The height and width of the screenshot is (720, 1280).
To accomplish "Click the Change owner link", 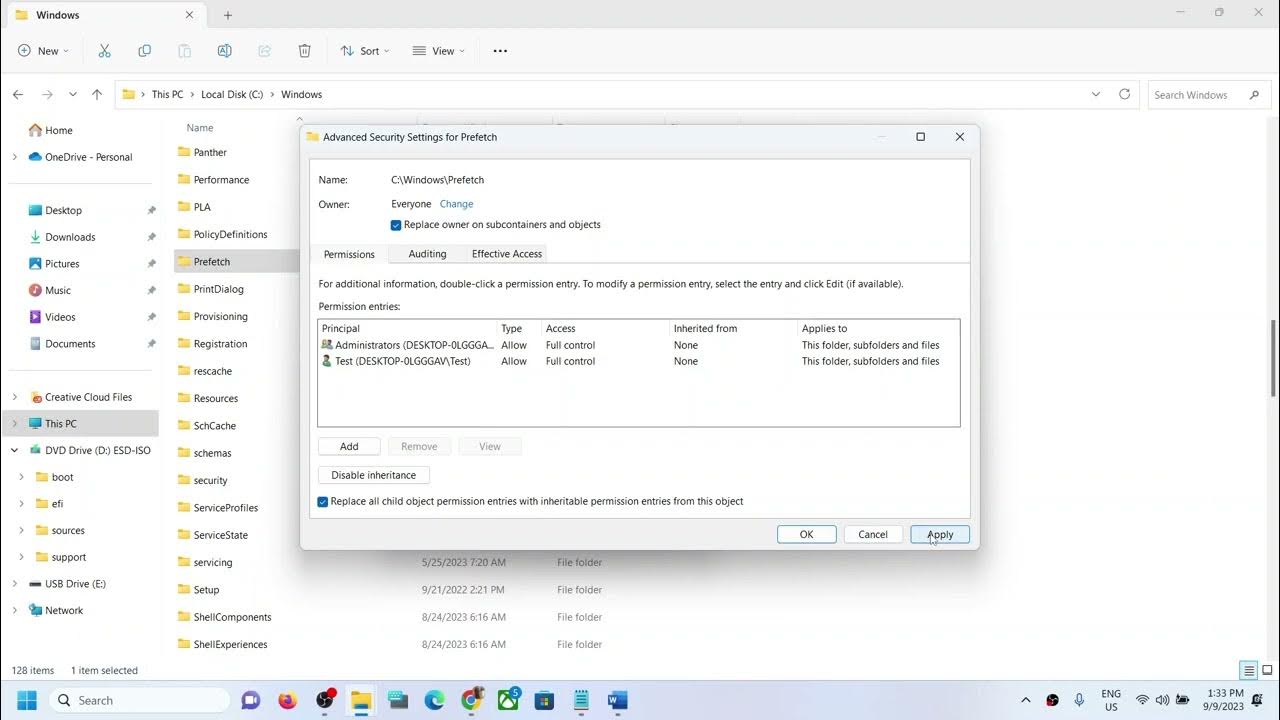I will 457,204.
